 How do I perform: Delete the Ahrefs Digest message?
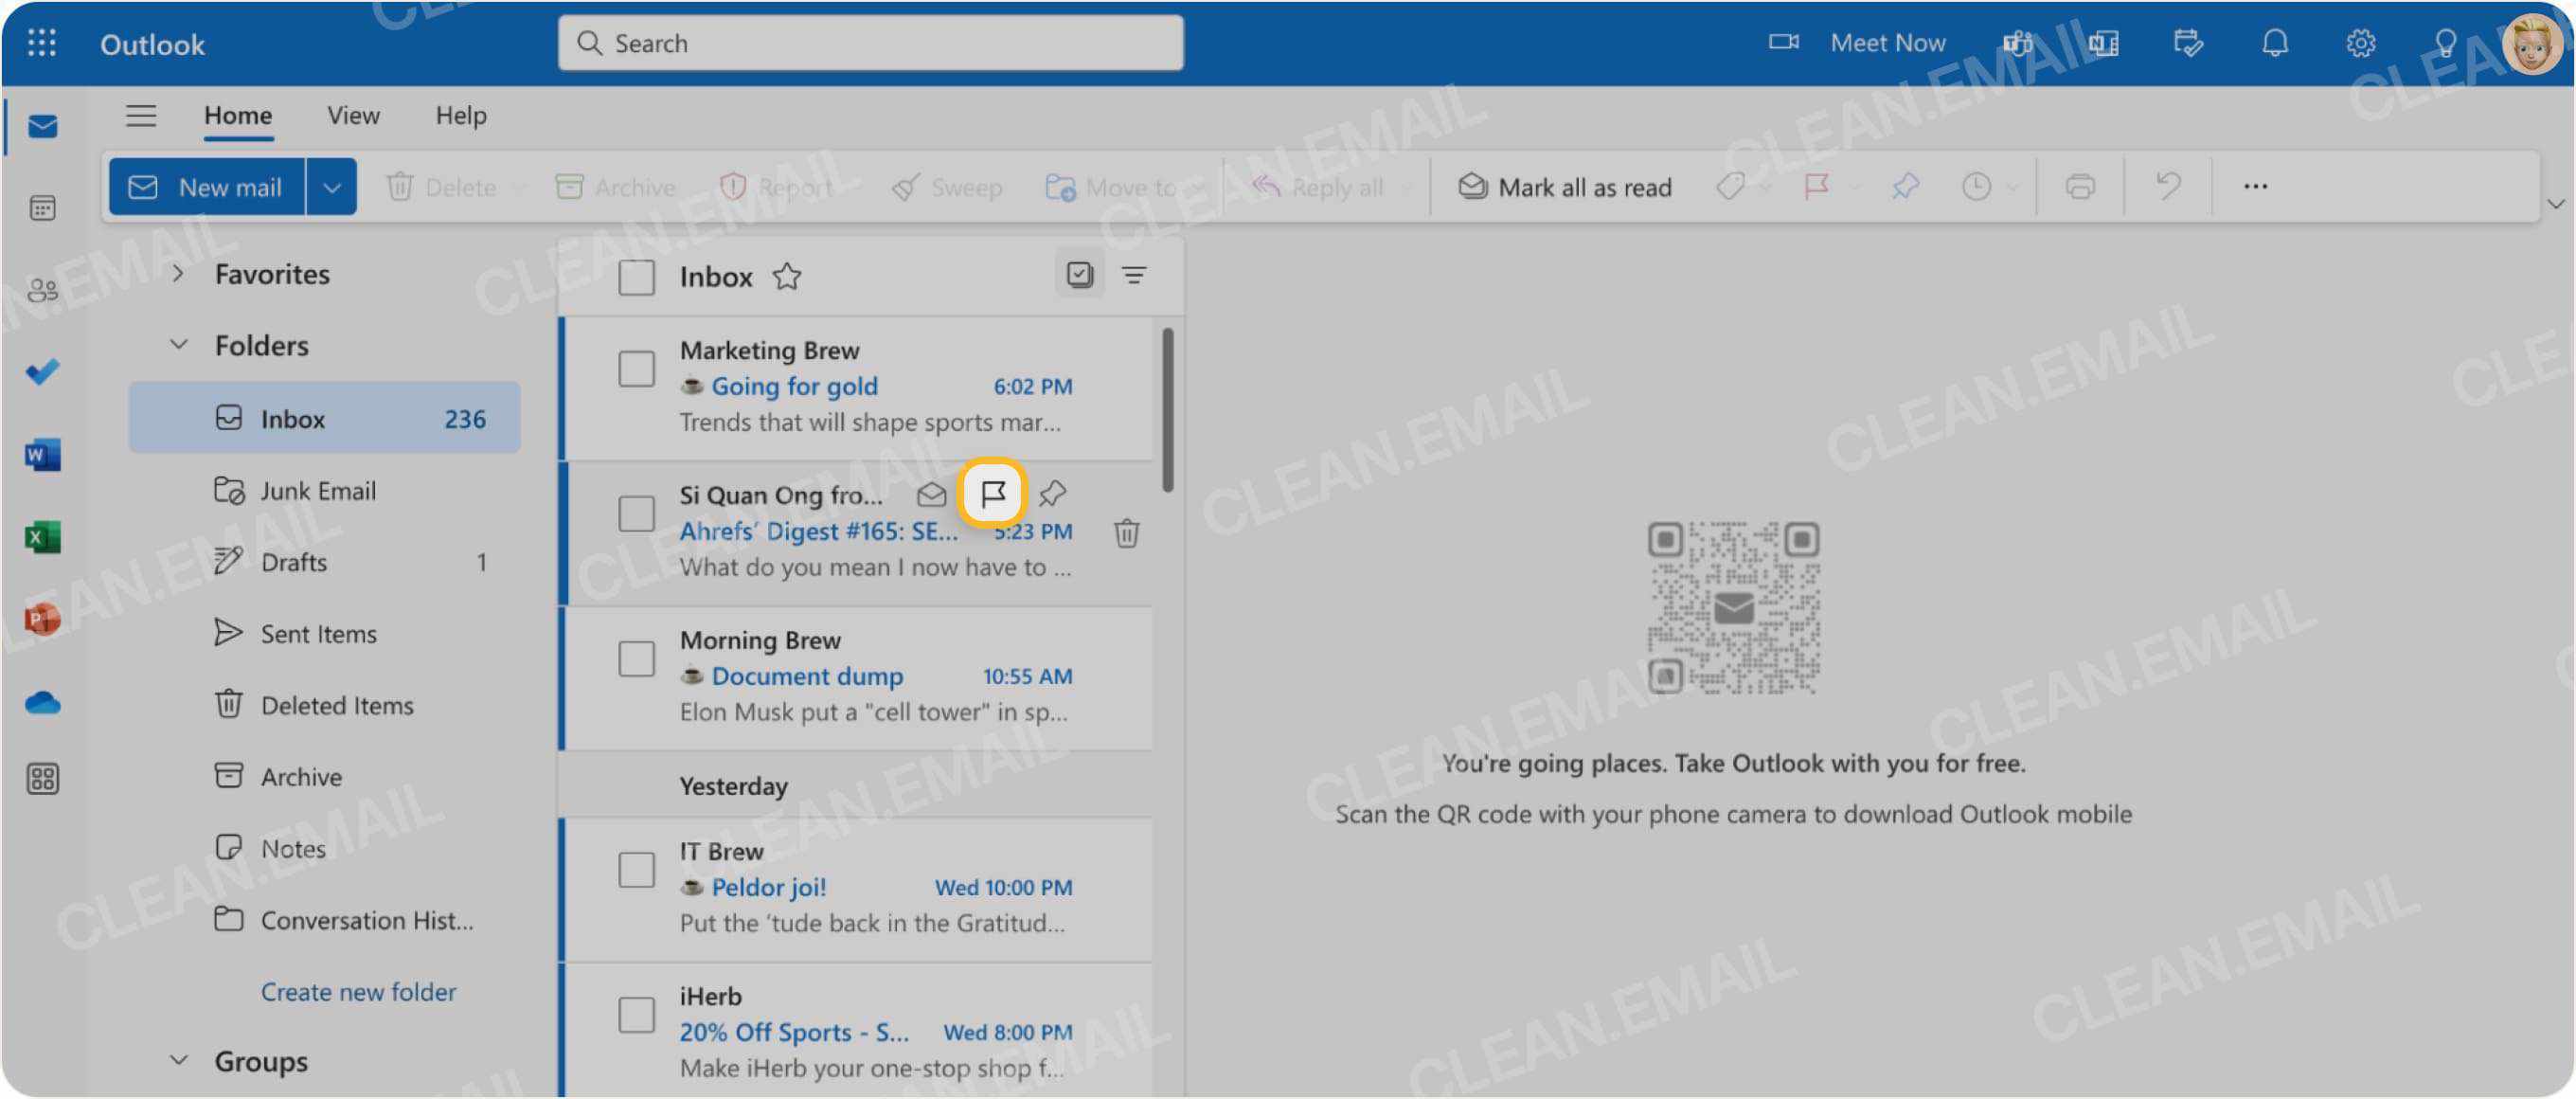click(x=1126, y=533)
